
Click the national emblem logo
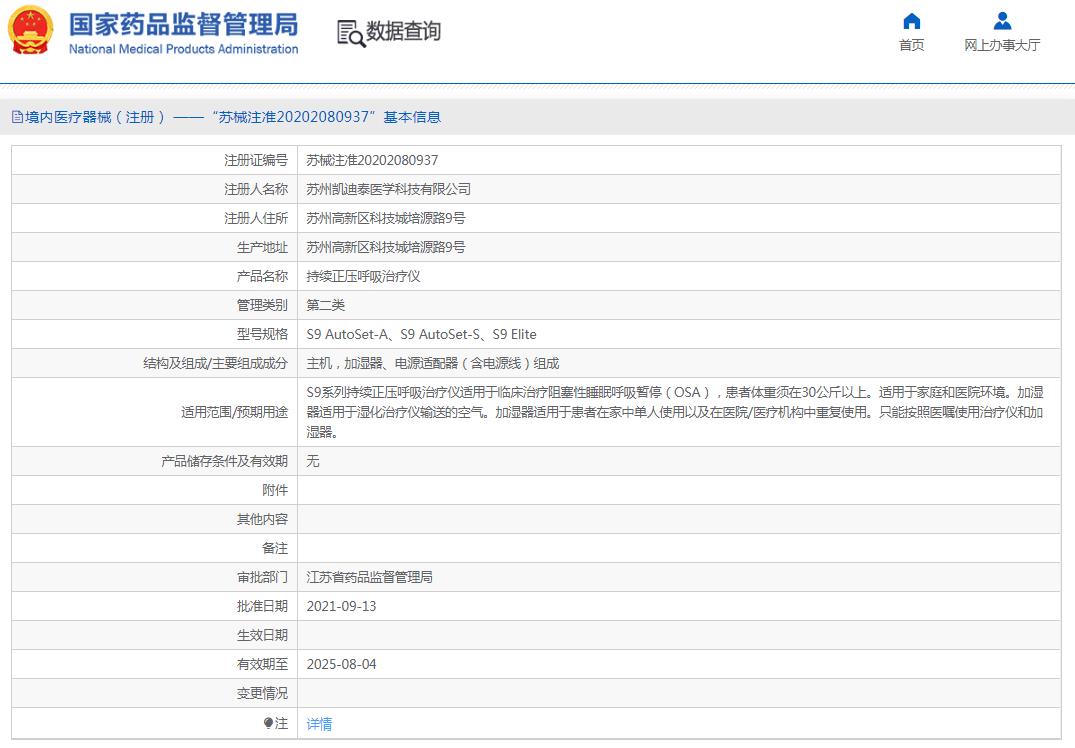pos(31,30)
